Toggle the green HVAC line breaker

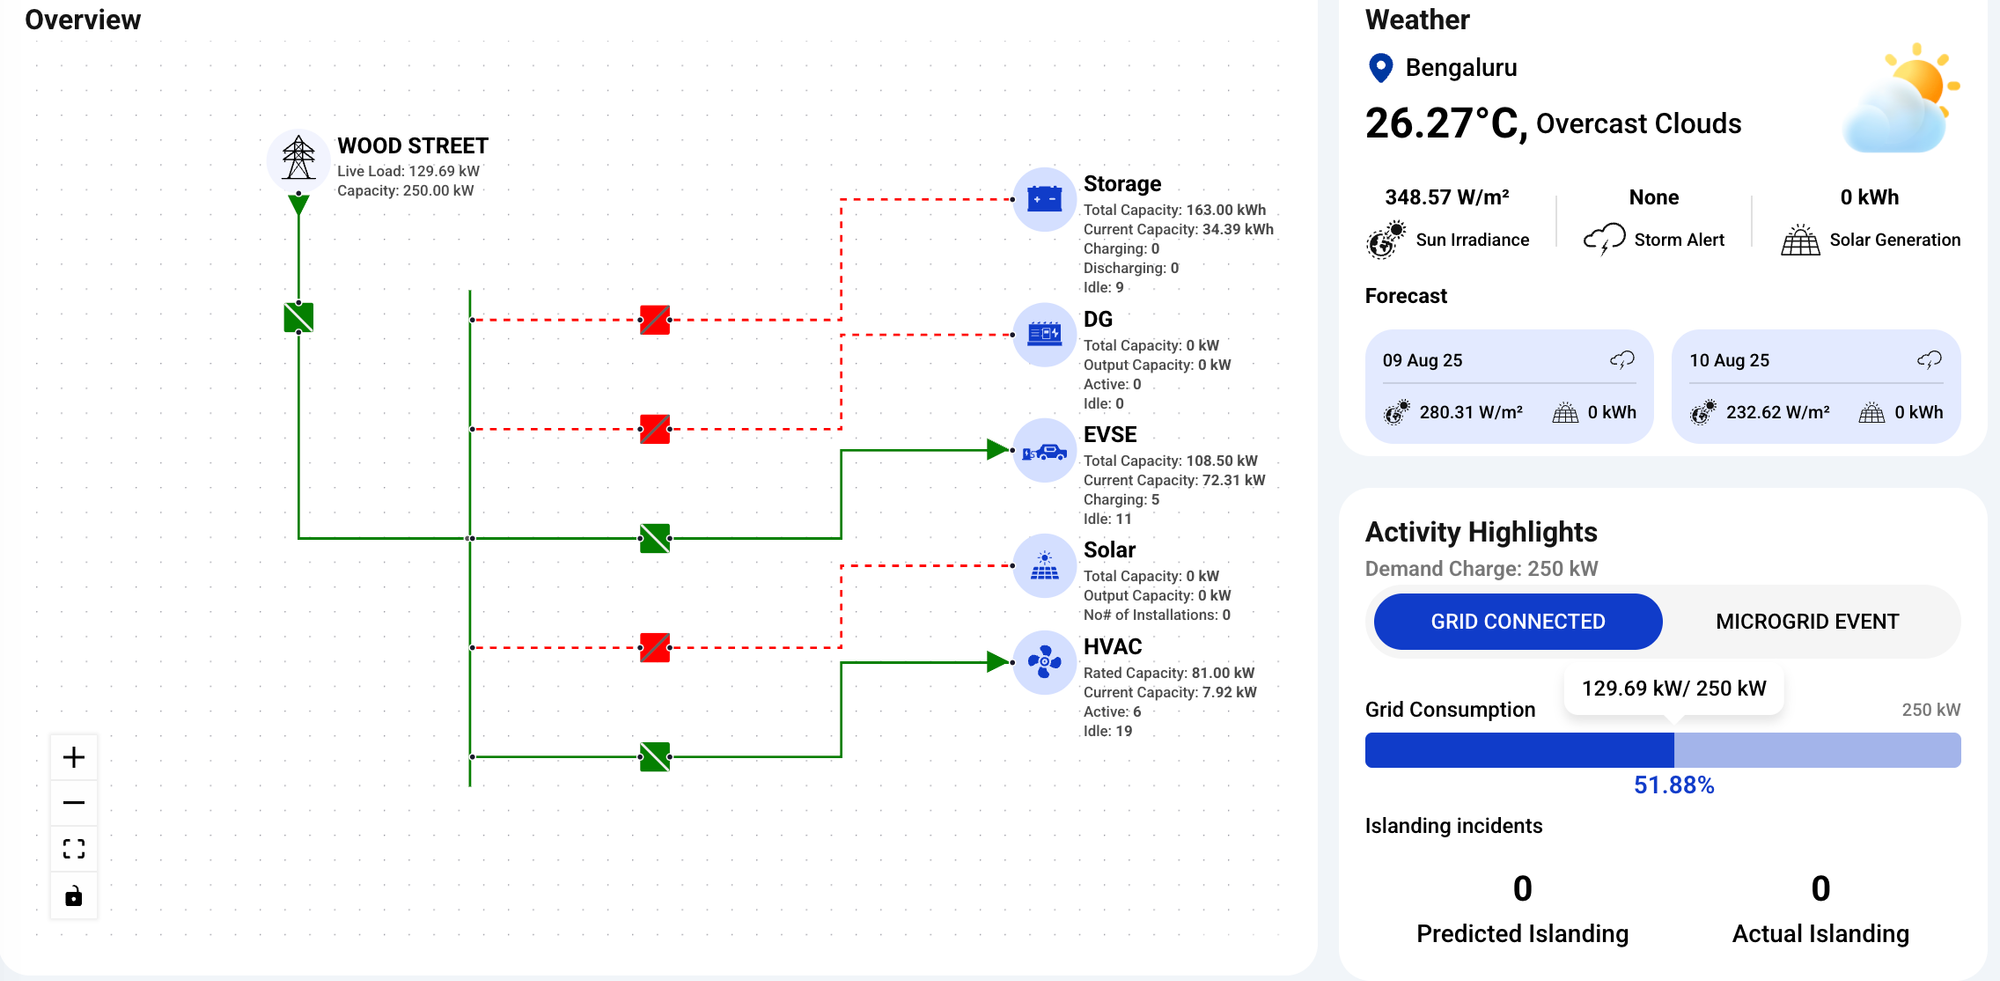[x=654, y=757]
